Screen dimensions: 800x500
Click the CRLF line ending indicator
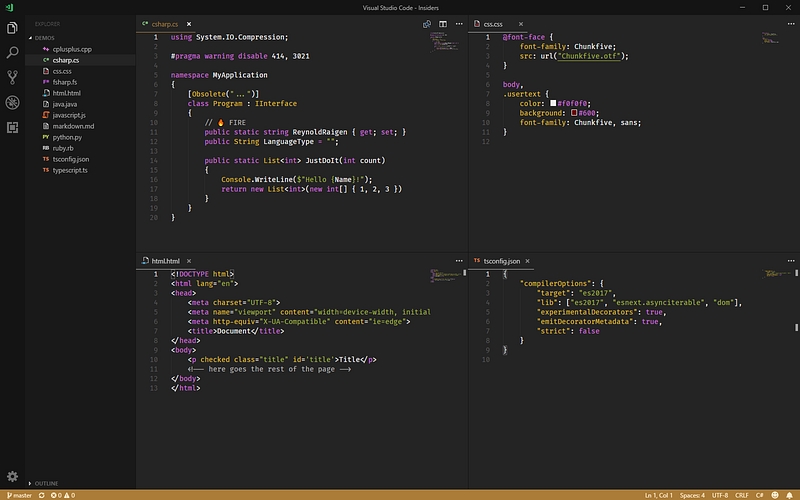[x=741, y=495]
